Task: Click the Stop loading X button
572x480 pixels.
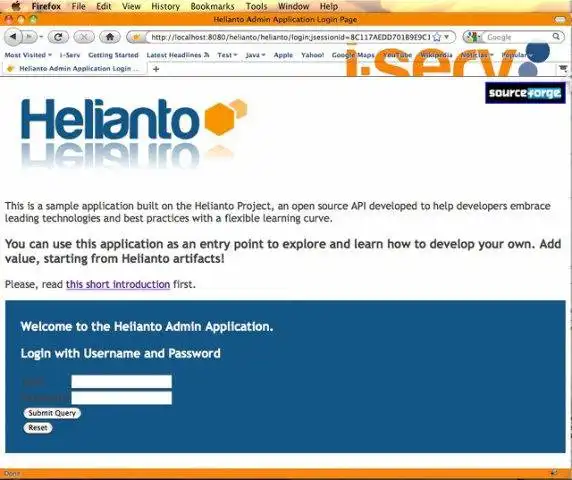Action: tap(84, 37)
